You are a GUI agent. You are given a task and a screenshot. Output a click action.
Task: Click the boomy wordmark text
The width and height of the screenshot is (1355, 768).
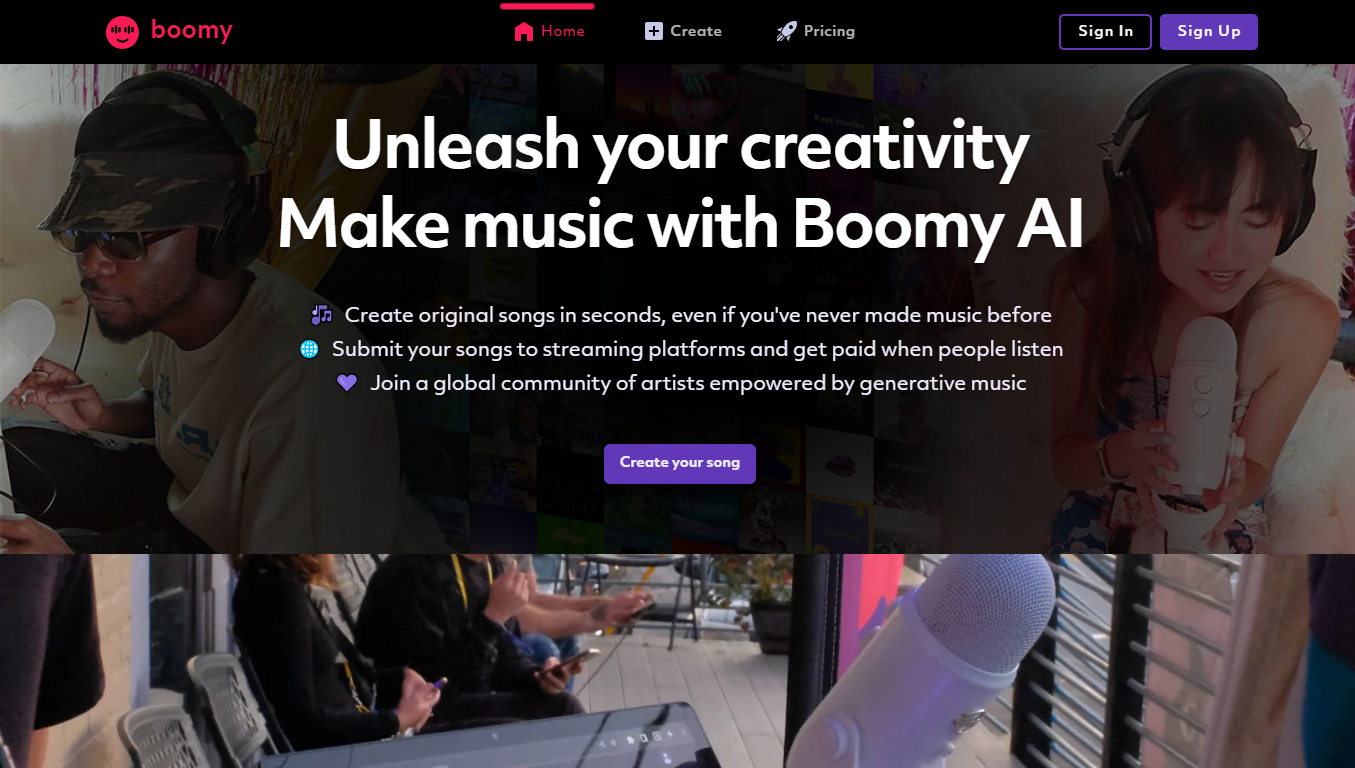[x=192, y=30]
